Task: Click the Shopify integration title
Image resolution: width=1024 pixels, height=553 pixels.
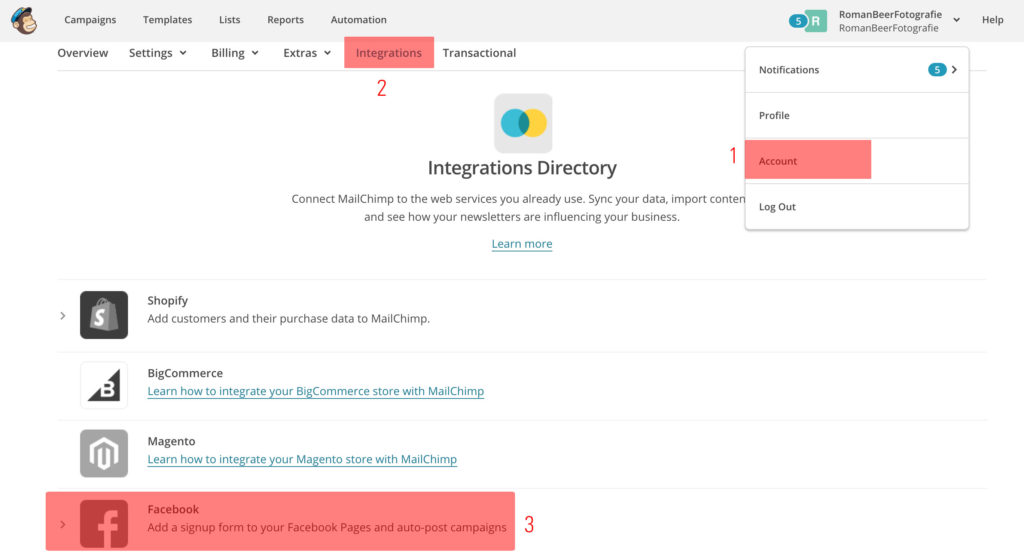Action: 167,300
